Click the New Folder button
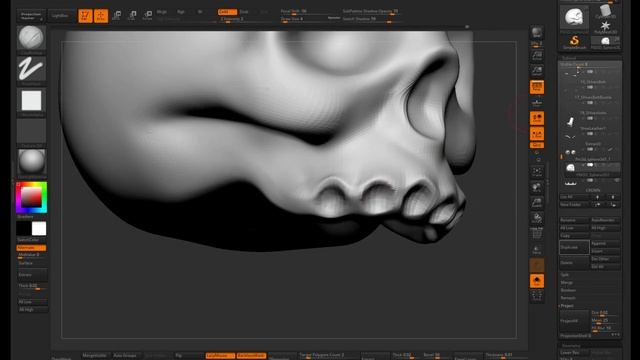This screenshot has width=640, height=360. 575,205
